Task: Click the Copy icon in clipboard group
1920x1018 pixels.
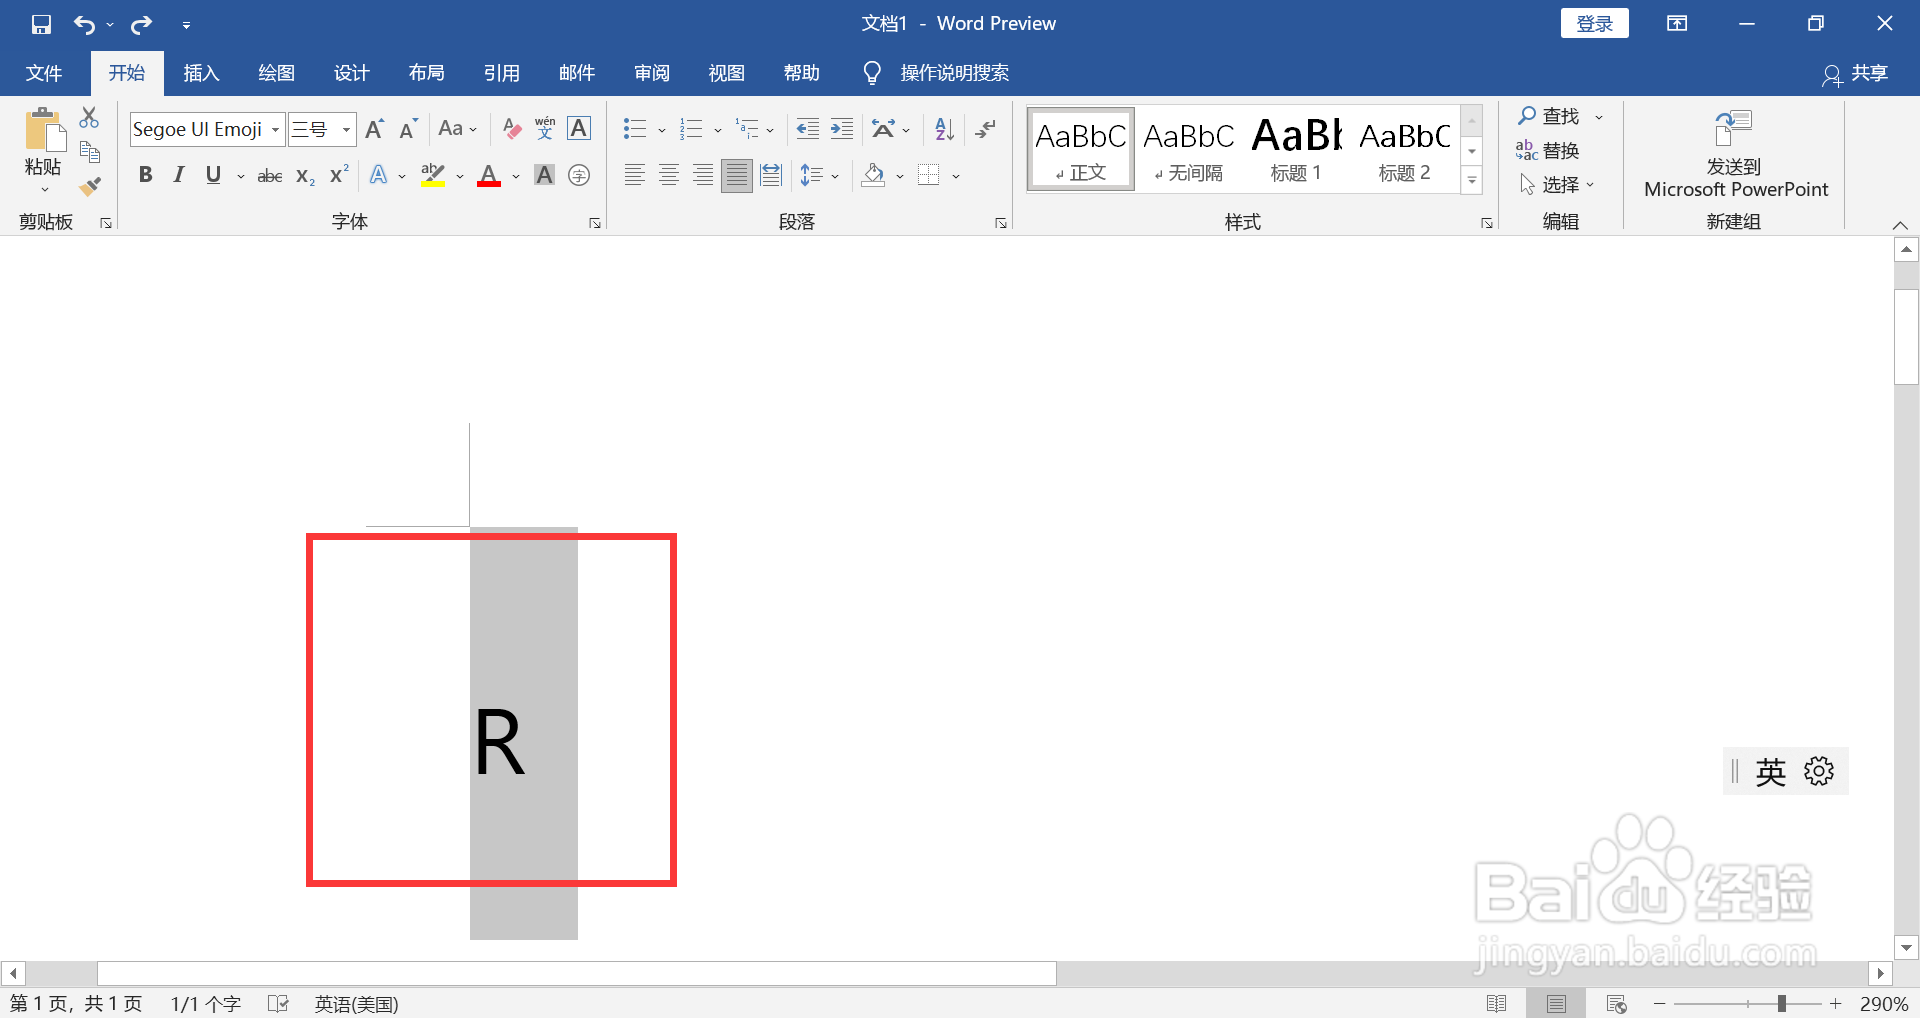Action: coord(89,152)
